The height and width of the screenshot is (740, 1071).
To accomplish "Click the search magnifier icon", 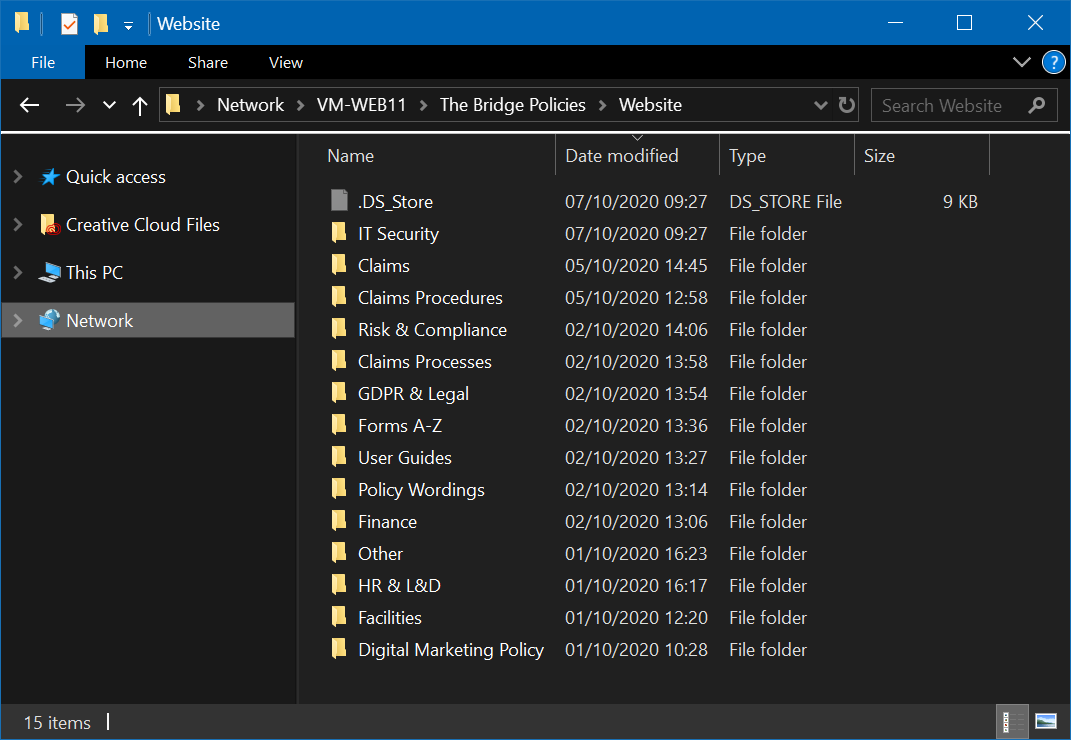I will coord(1037,105).
